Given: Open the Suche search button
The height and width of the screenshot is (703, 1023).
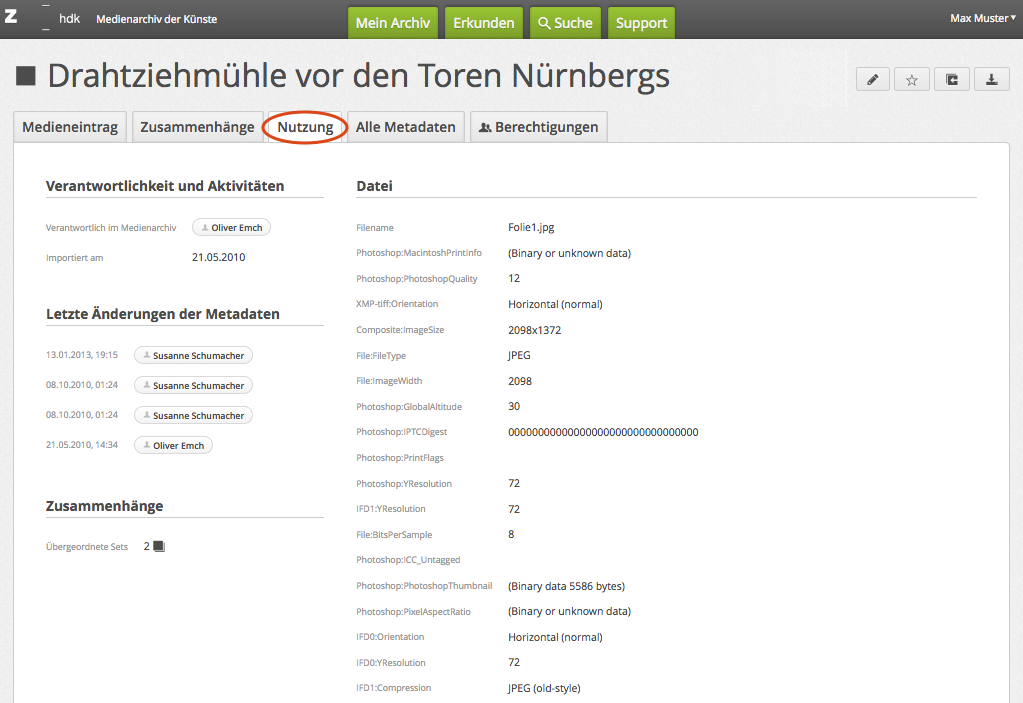Looking at the screenshot, I should click(x=565, y=23).
